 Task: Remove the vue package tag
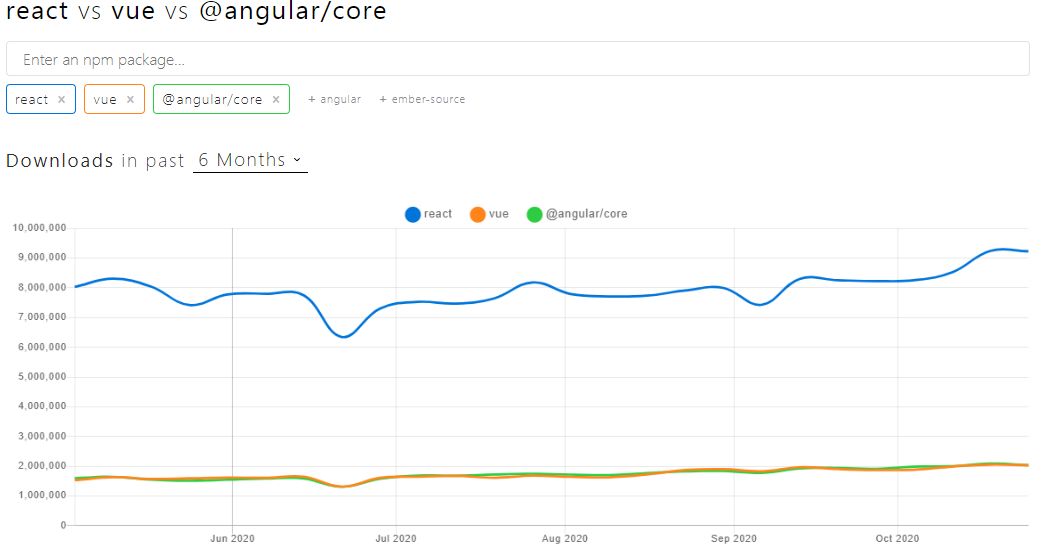pyautogui.click(x=130, y=100)
